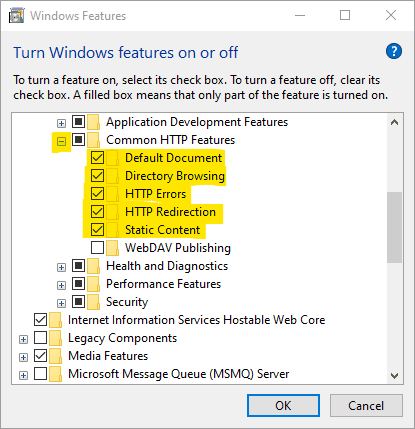
Task: Close the Windows Features window
Action: tap(391, 15)
